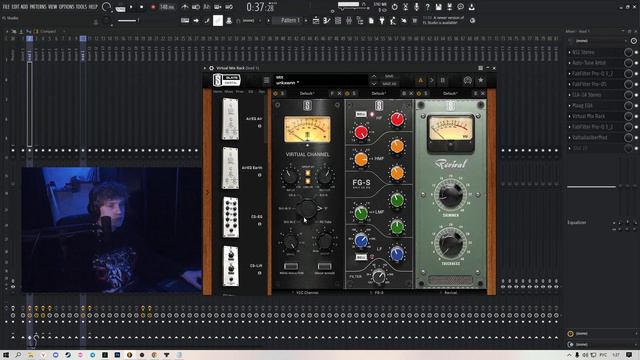Click the Revival Shimmer knob

point(451,195)
